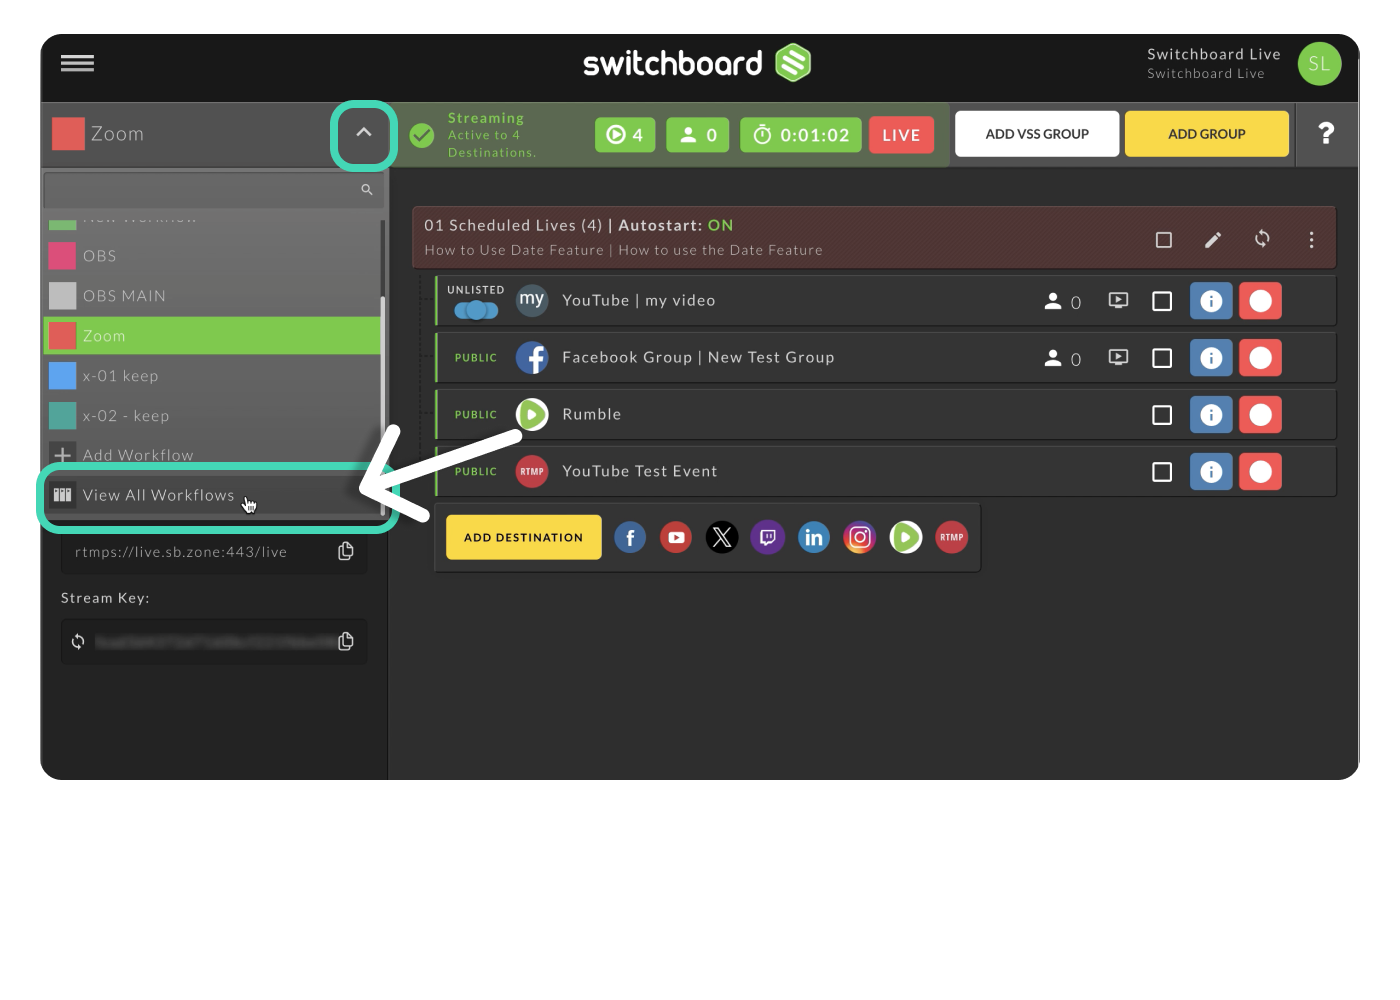Check the YouTube Test Event checkbox

pyautogui.click(x=1162, y=472)
